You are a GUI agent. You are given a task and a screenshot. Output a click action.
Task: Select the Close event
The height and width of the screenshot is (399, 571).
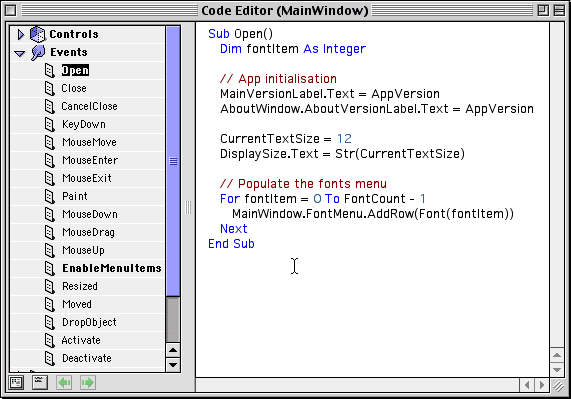(74, 88)
